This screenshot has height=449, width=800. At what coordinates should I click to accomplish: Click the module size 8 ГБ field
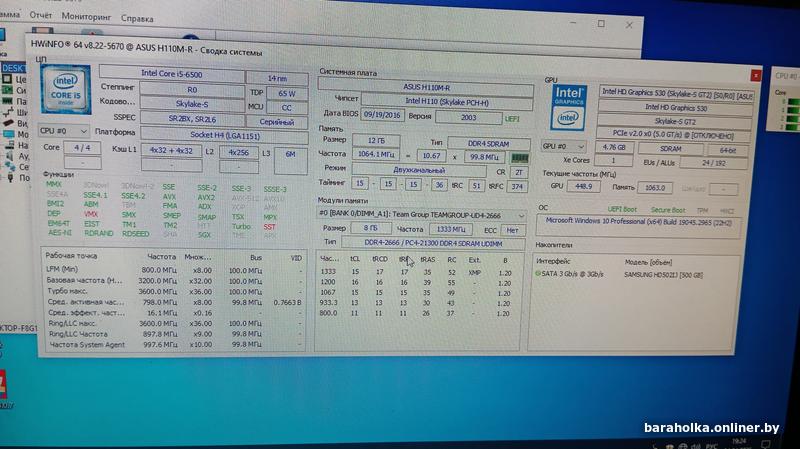[371, 228]
